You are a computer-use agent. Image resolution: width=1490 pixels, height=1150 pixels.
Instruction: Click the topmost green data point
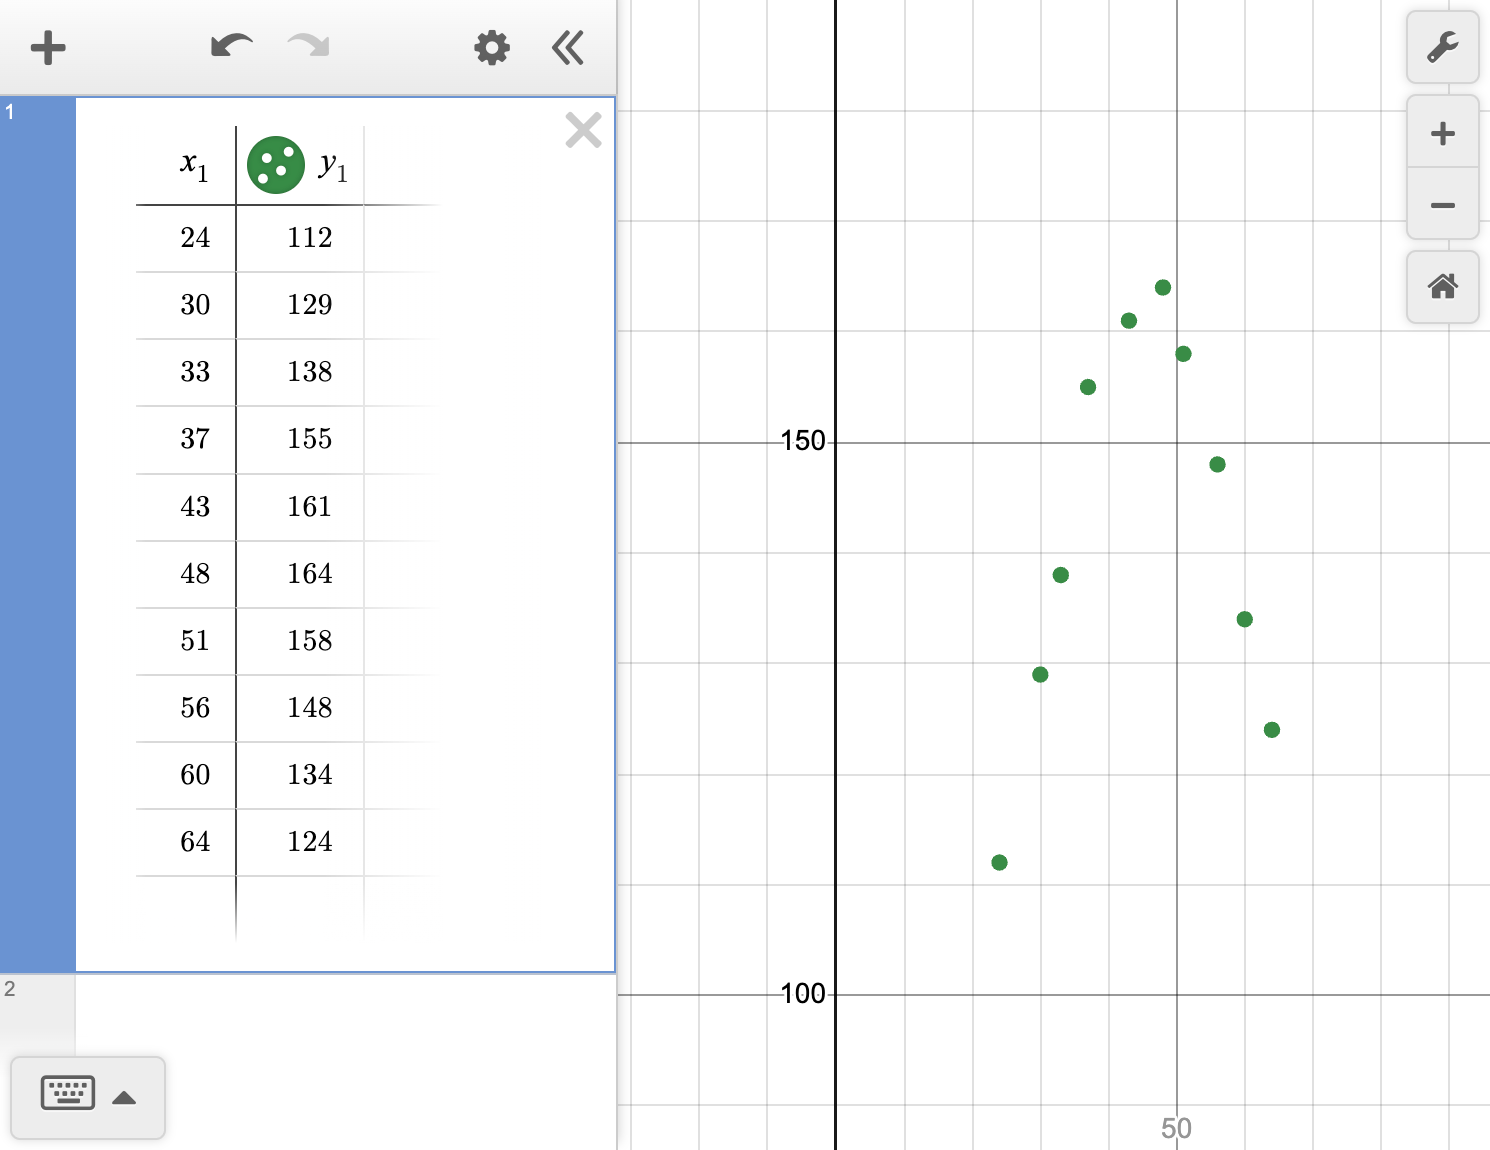tap(1161, 287)
